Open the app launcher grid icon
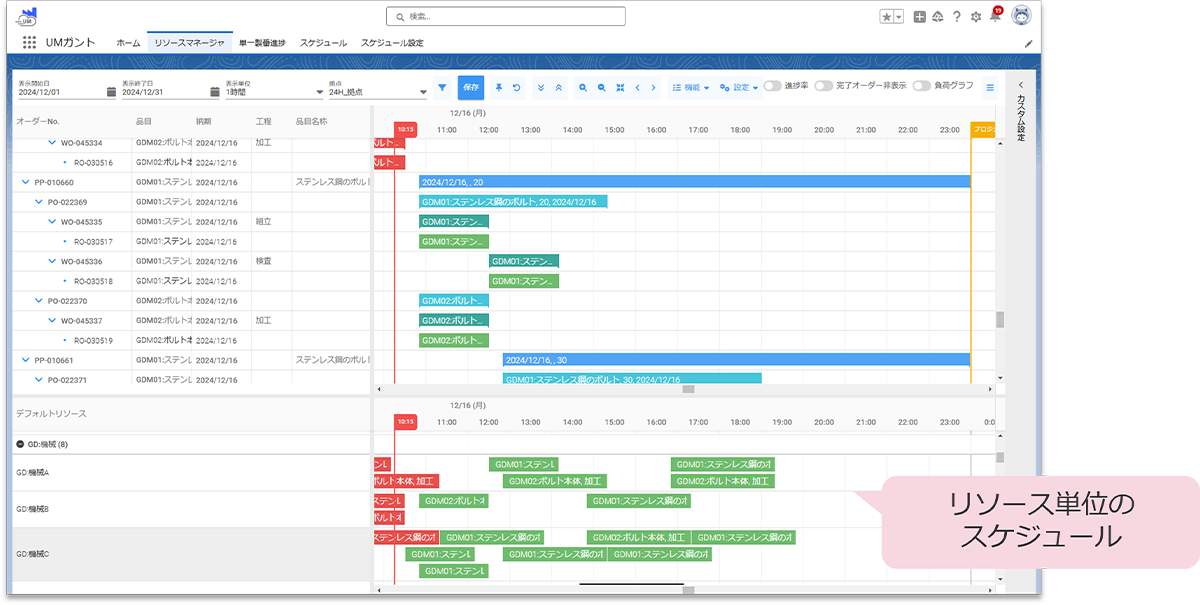Image resolution: width=1200 pixels, height=605 pixels. click(29, 43)
